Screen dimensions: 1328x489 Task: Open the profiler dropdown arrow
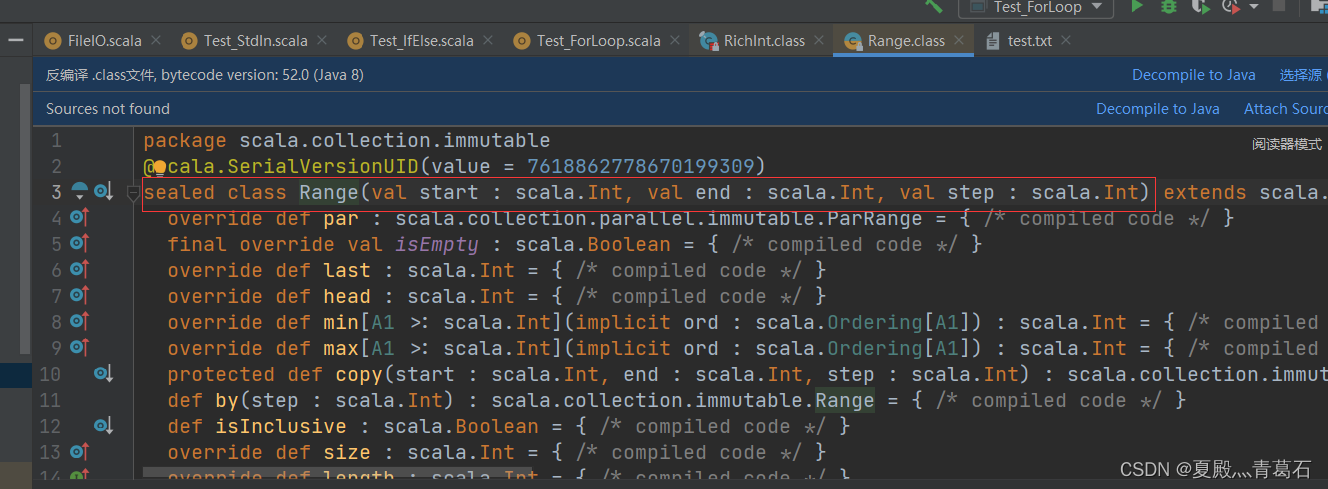click(1254, 6)
